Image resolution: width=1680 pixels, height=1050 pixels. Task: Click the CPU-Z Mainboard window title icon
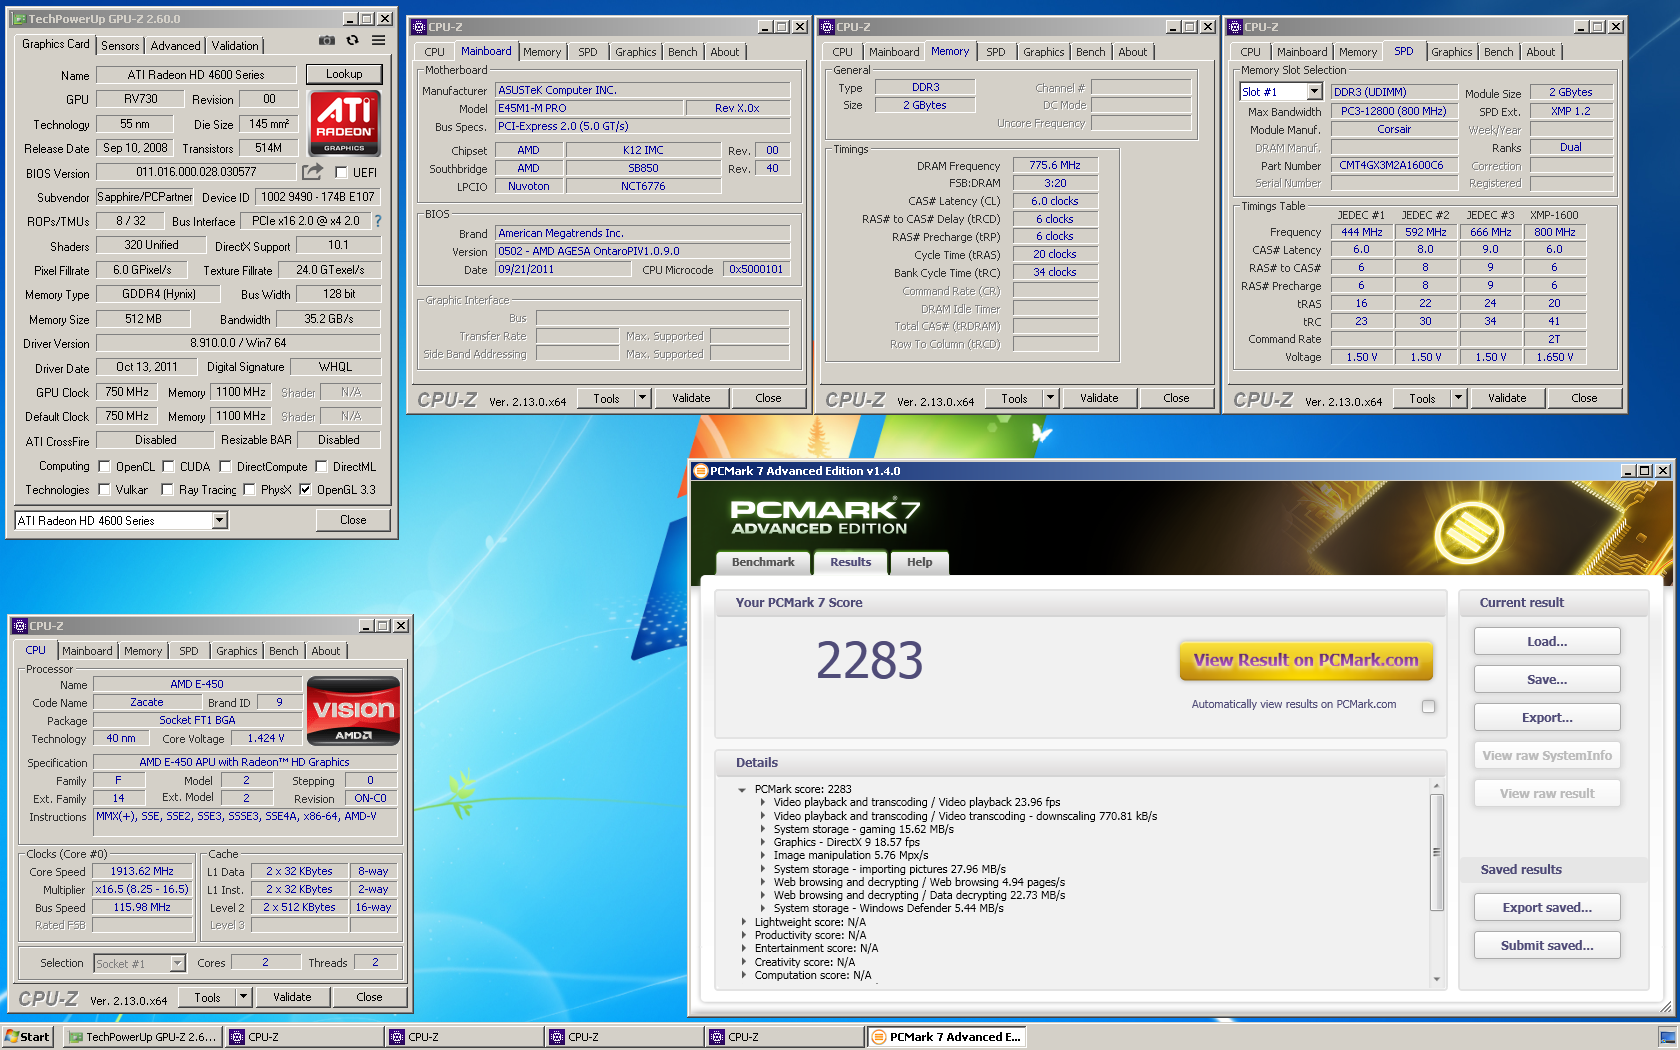(419, 27)
